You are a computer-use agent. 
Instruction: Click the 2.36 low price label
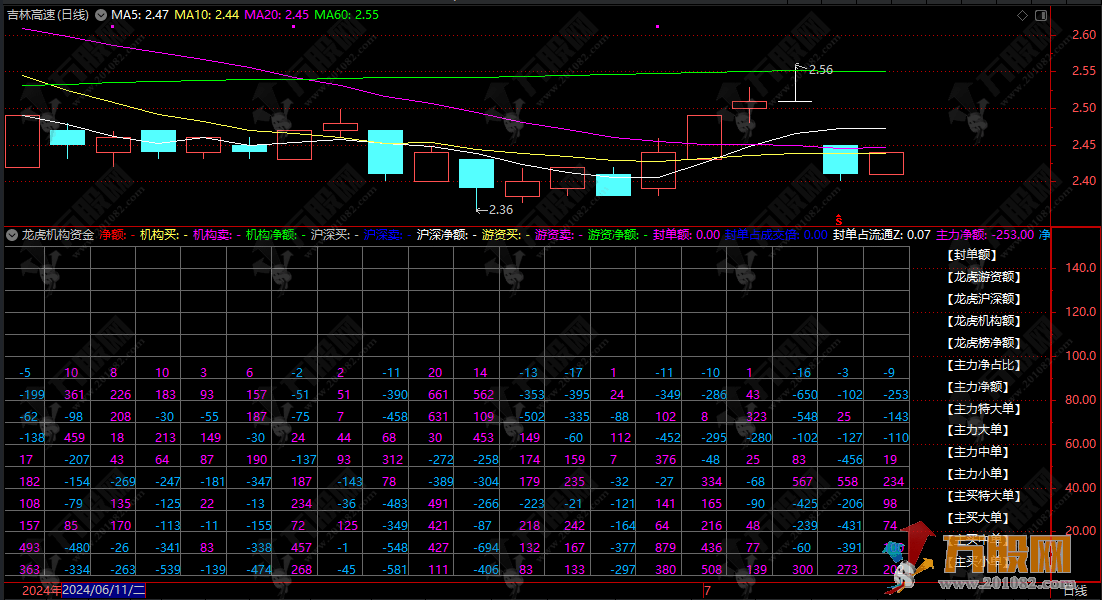coord(501,209)
